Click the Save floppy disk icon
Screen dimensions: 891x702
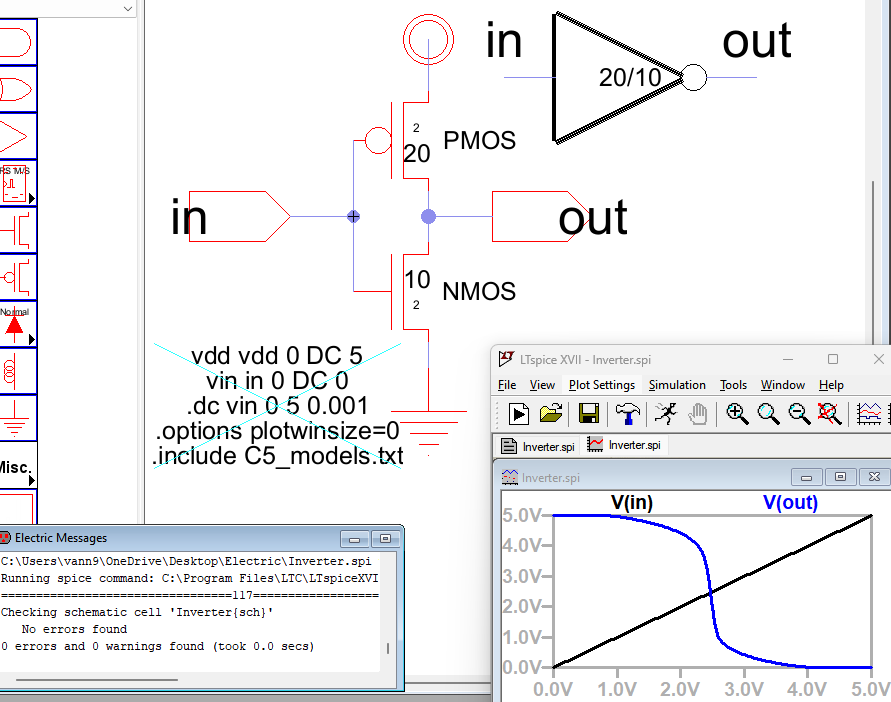[589, 414]
